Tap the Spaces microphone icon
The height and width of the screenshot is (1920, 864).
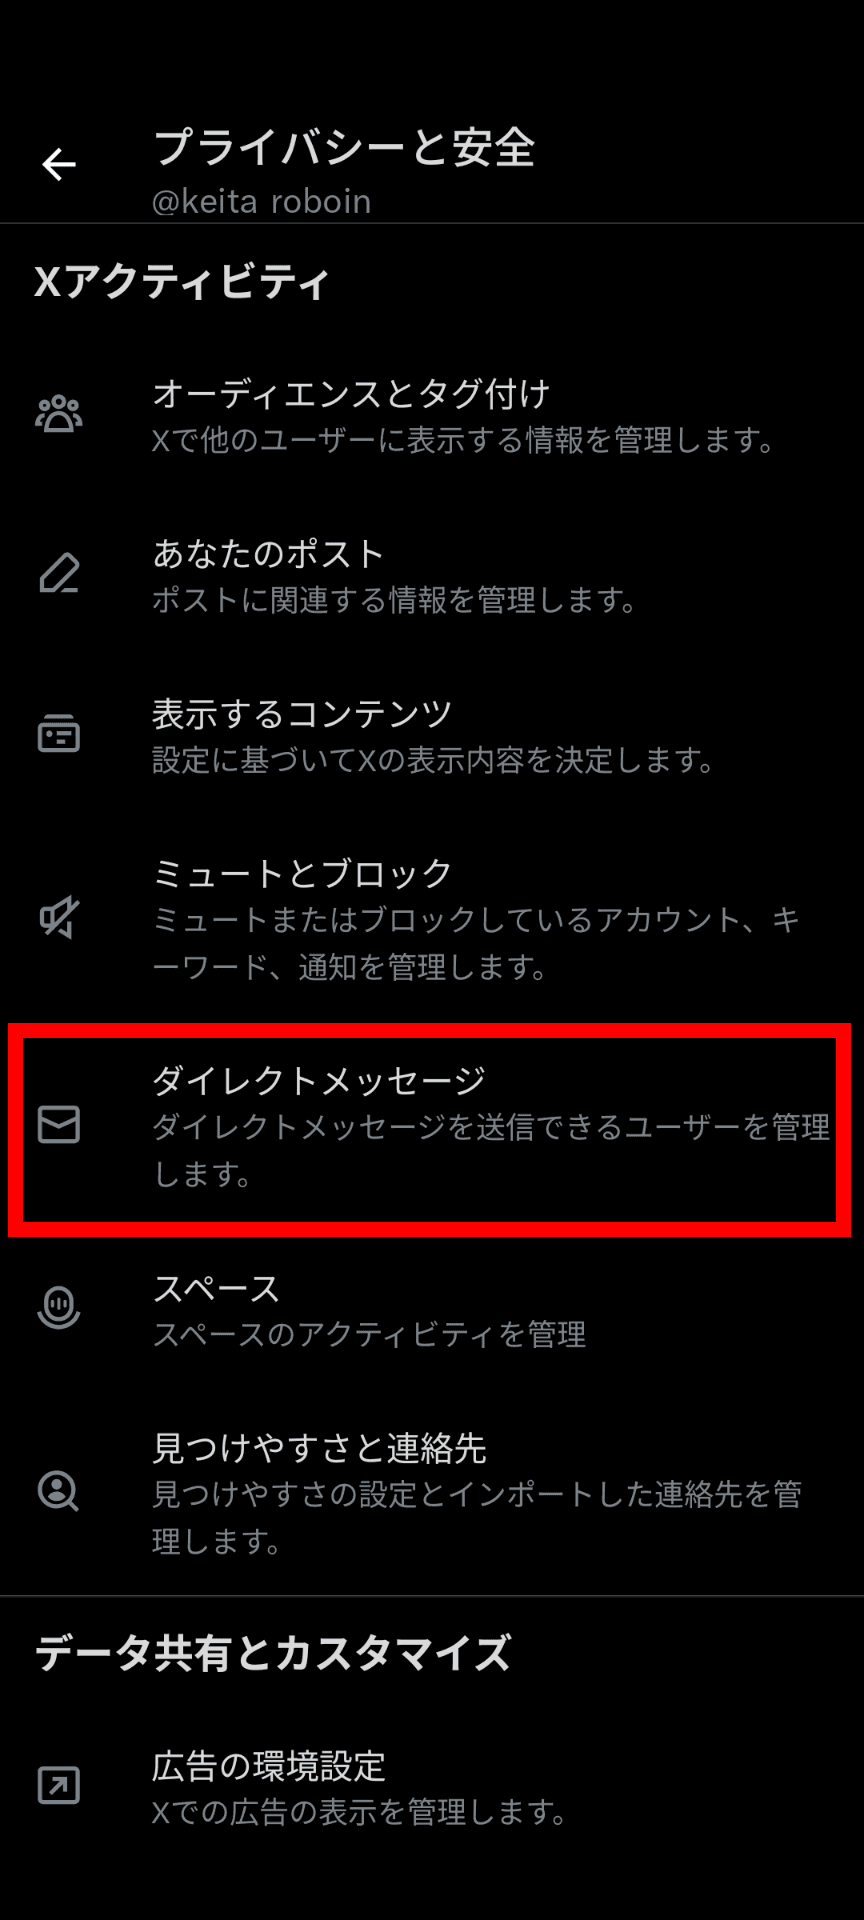pos(59,1308)
